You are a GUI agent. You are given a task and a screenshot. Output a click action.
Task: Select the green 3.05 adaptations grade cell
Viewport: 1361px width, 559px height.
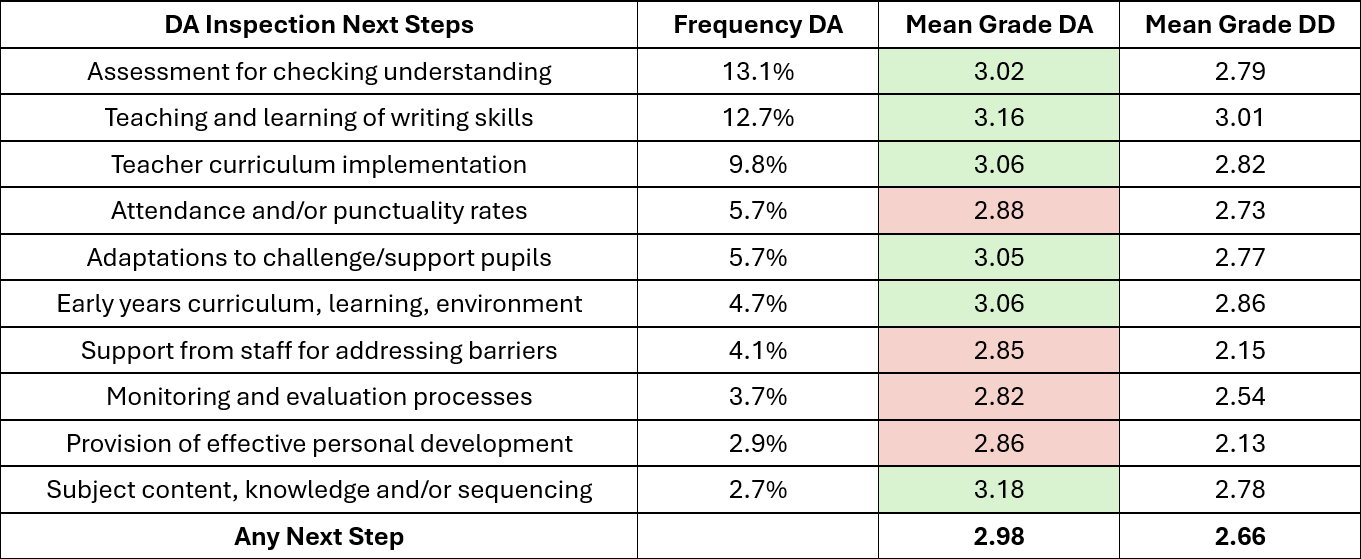[x=998, y=257]
